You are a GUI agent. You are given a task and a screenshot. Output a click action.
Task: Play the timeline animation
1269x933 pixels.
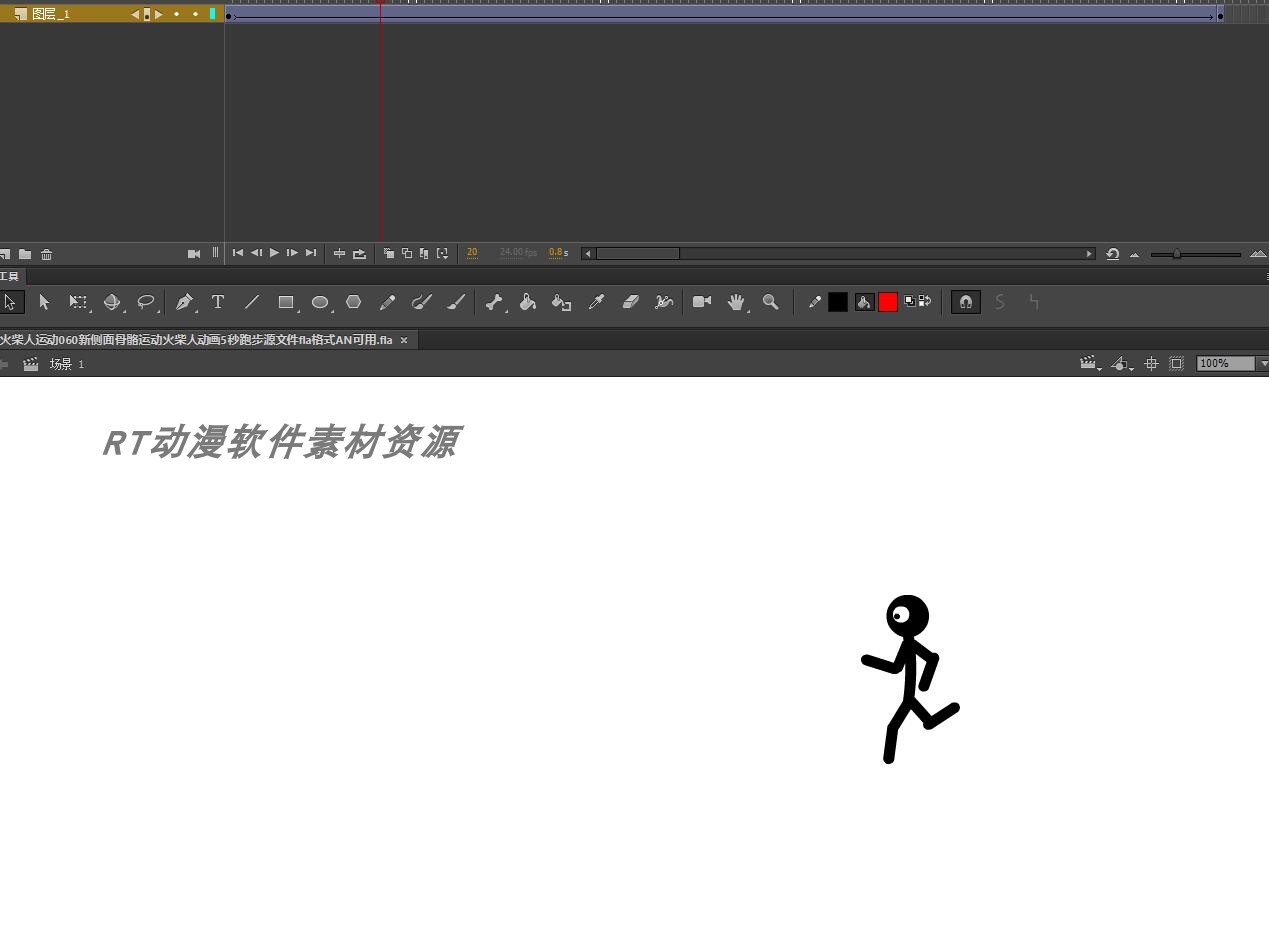point(274,253)
